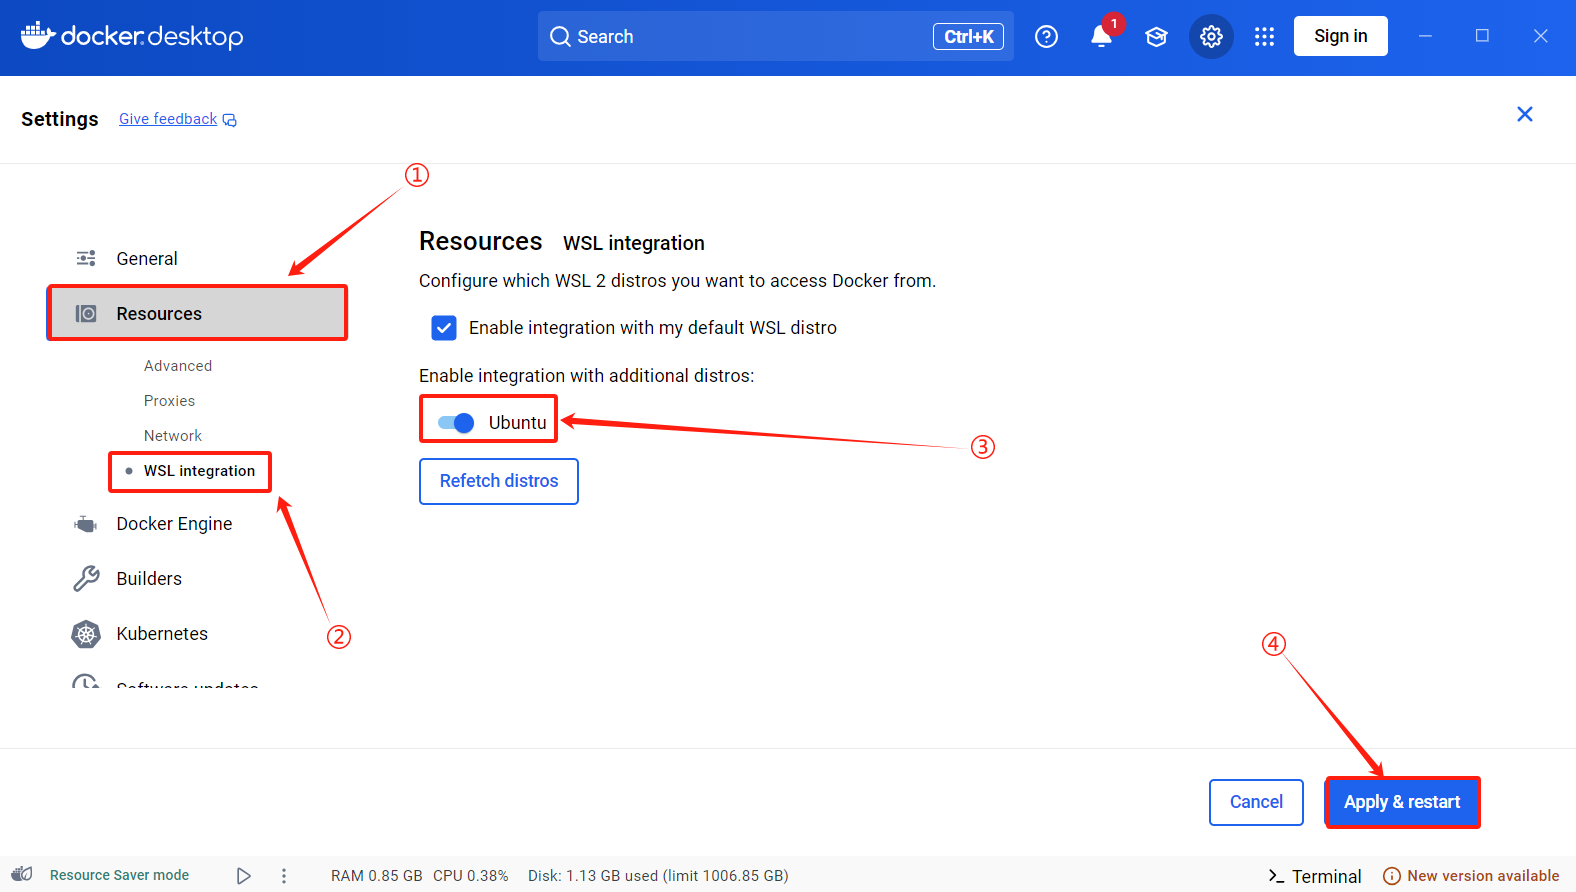Click the Apply & restart button
This screenshot has width=1576, height=892.
(x=1402, y=802)
